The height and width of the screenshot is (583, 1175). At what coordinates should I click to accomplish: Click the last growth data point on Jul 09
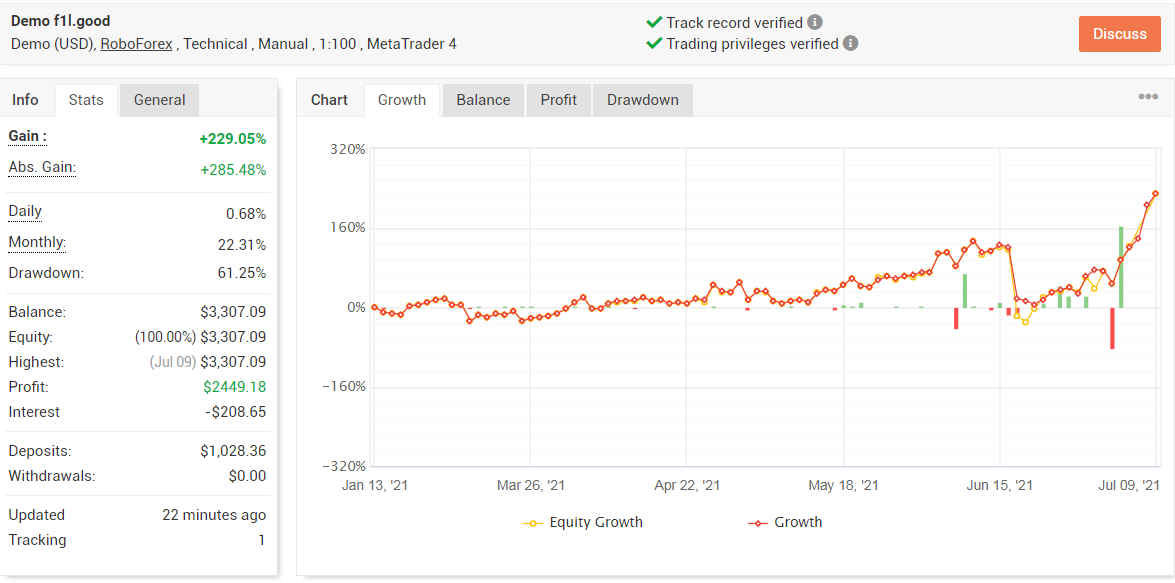click(x=1156, y=194)
